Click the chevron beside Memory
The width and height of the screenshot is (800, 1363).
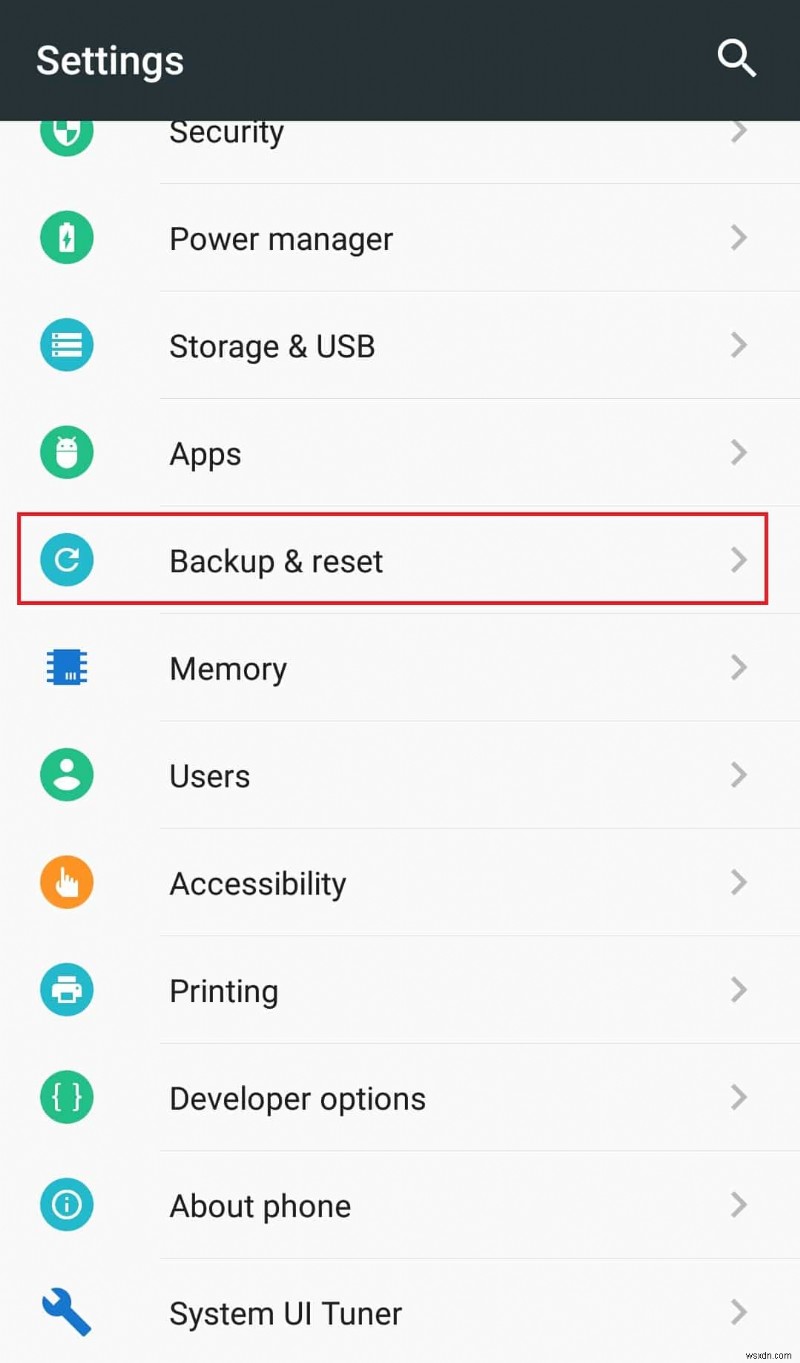tap(738, 667)
